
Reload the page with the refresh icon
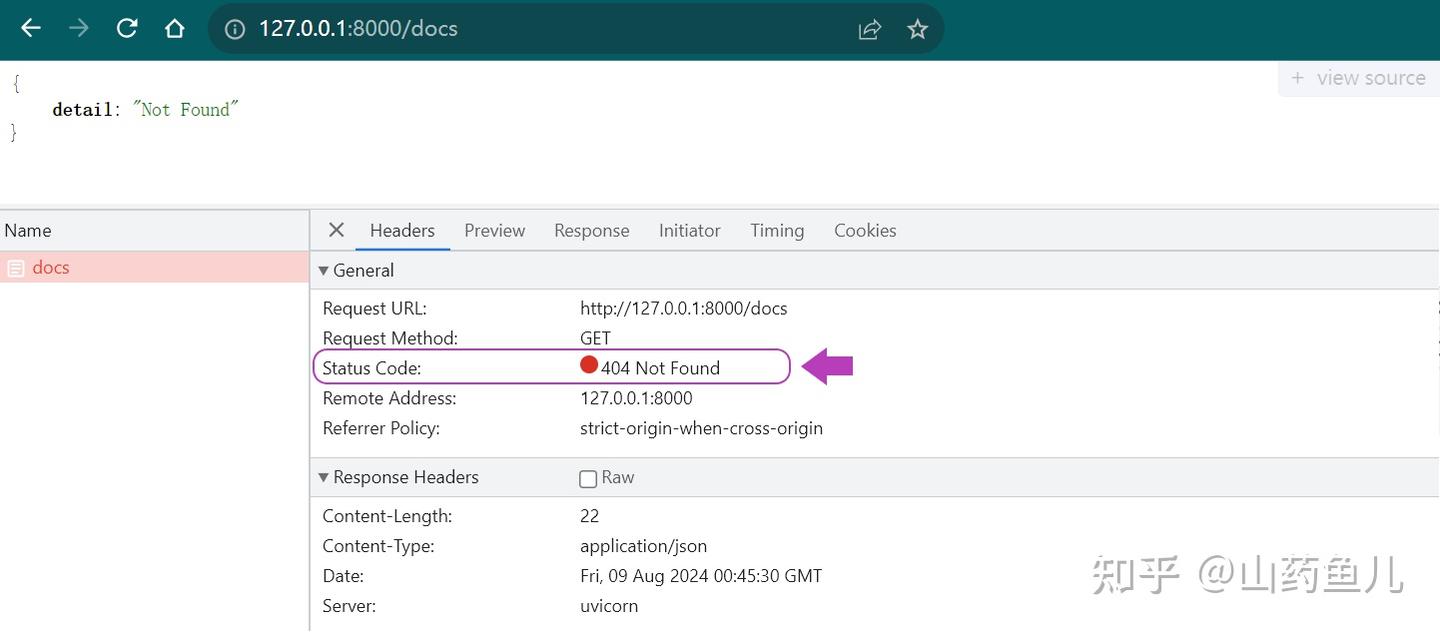tap(127, 28)
